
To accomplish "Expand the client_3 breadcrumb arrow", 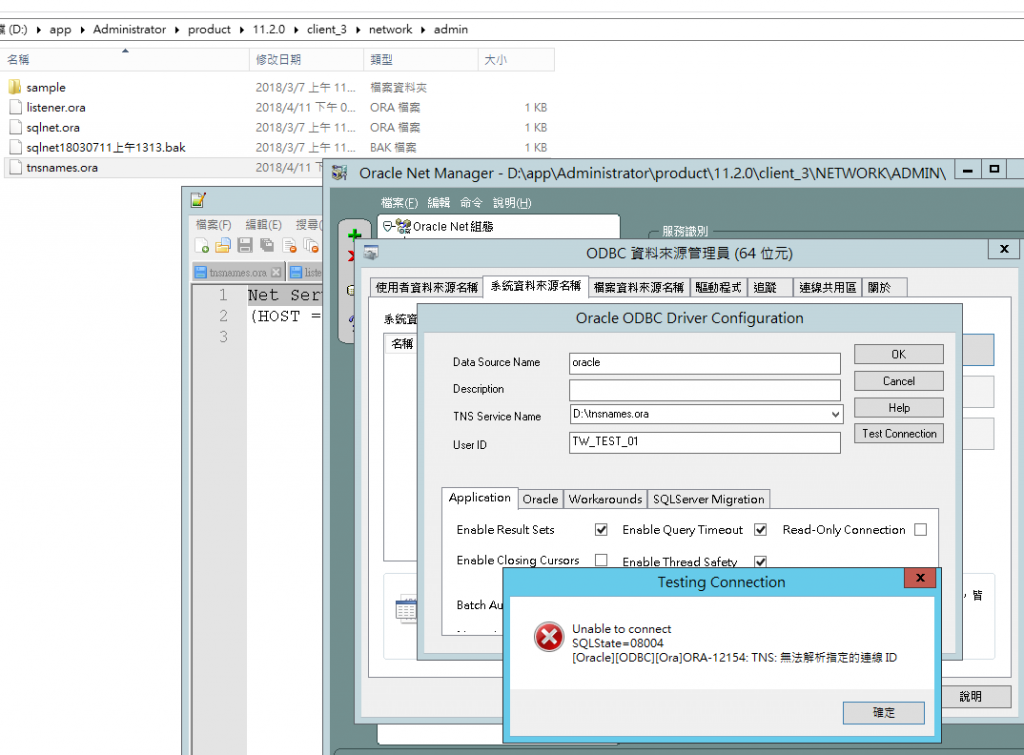I will coord(358,29).
